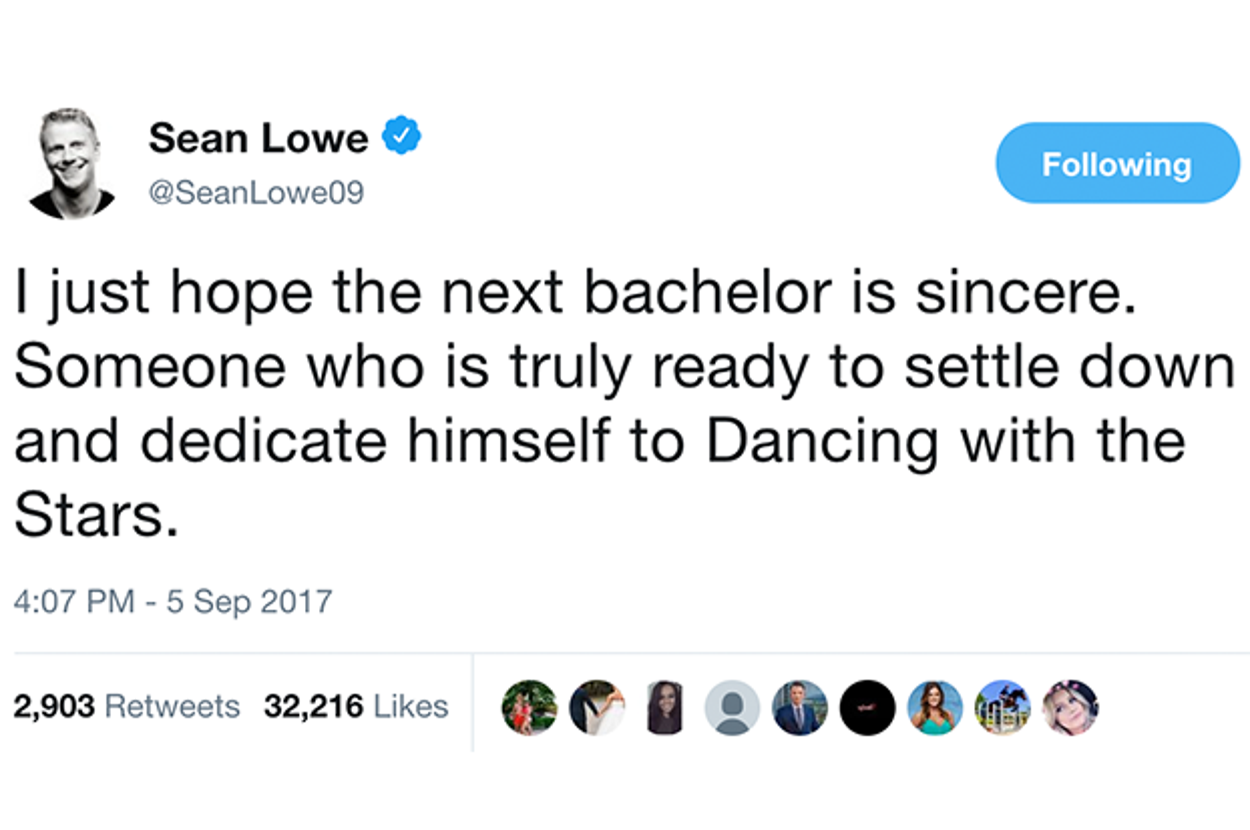This screenshot has width=1250, height=830.
Task: Click the blue verified badge
Action: [403, 137]
